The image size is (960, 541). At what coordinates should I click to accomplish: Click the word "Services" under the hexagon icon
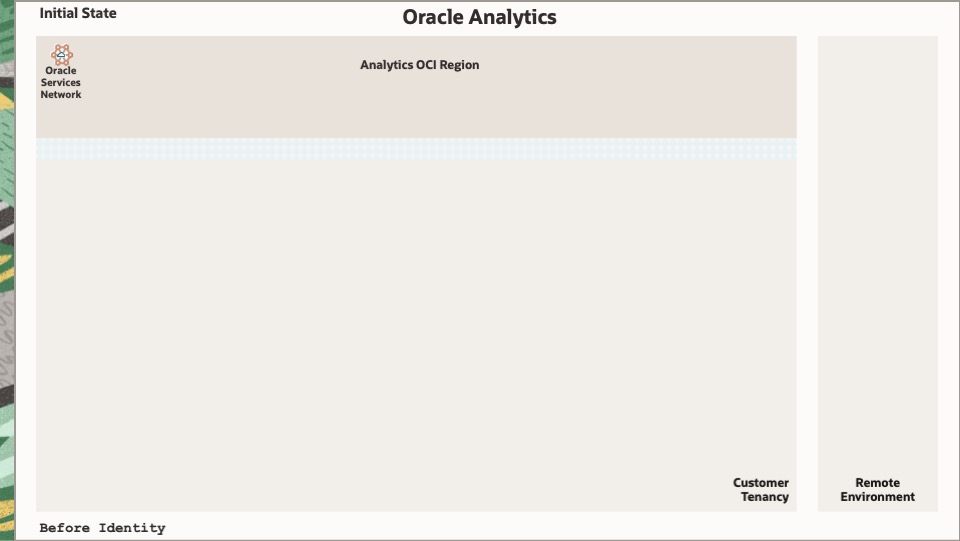pyautogui.click(x=61, y=83)
